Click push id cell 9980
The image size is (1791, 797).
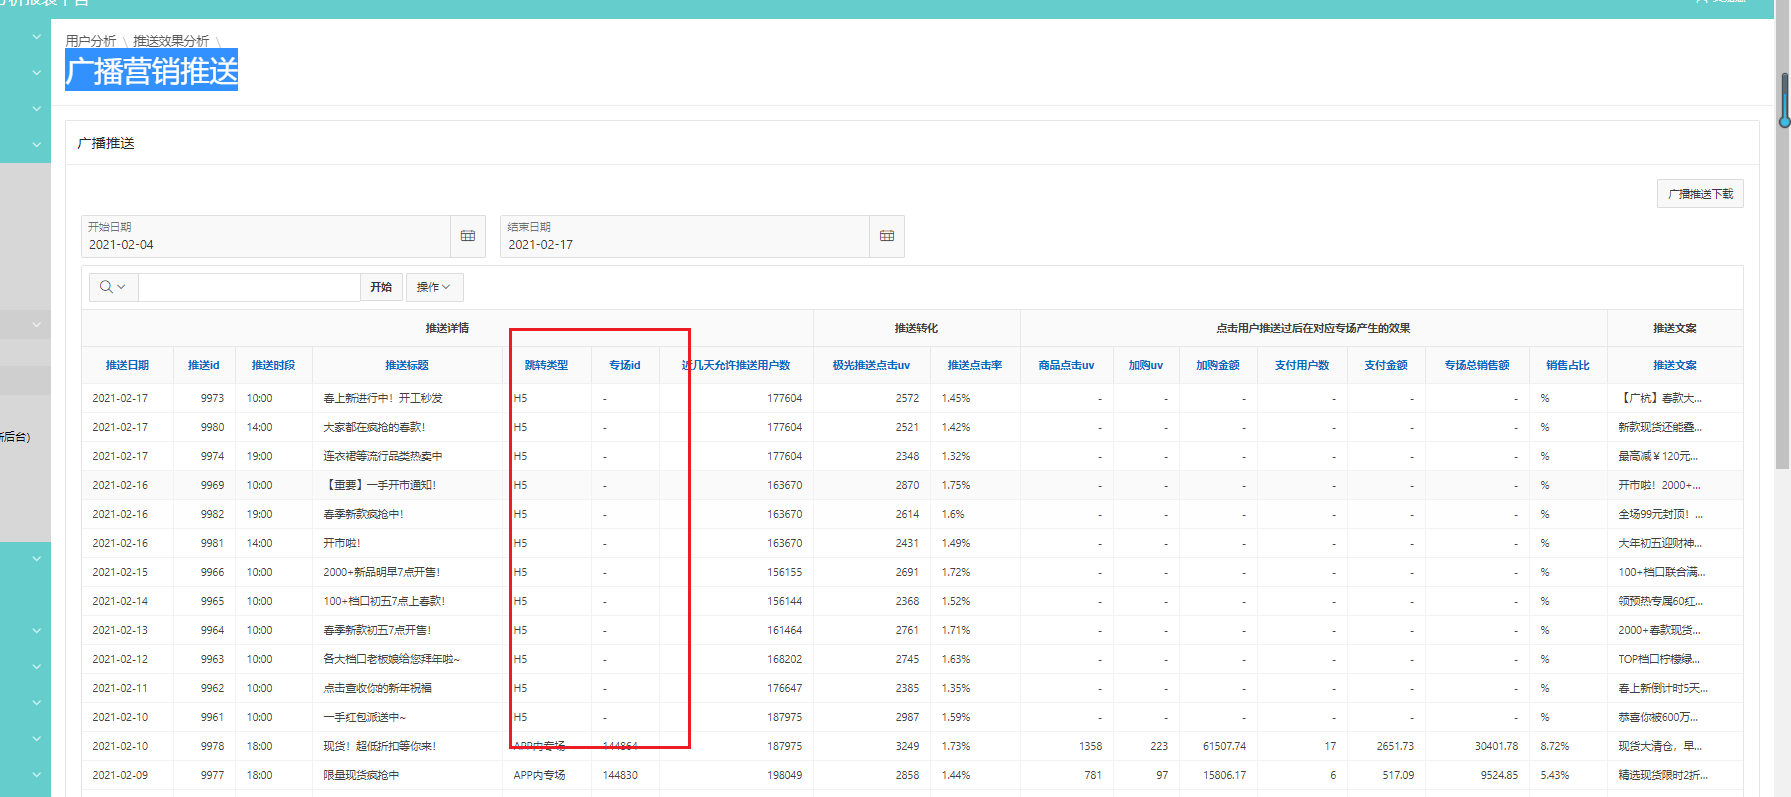click(x=212, y=427)
